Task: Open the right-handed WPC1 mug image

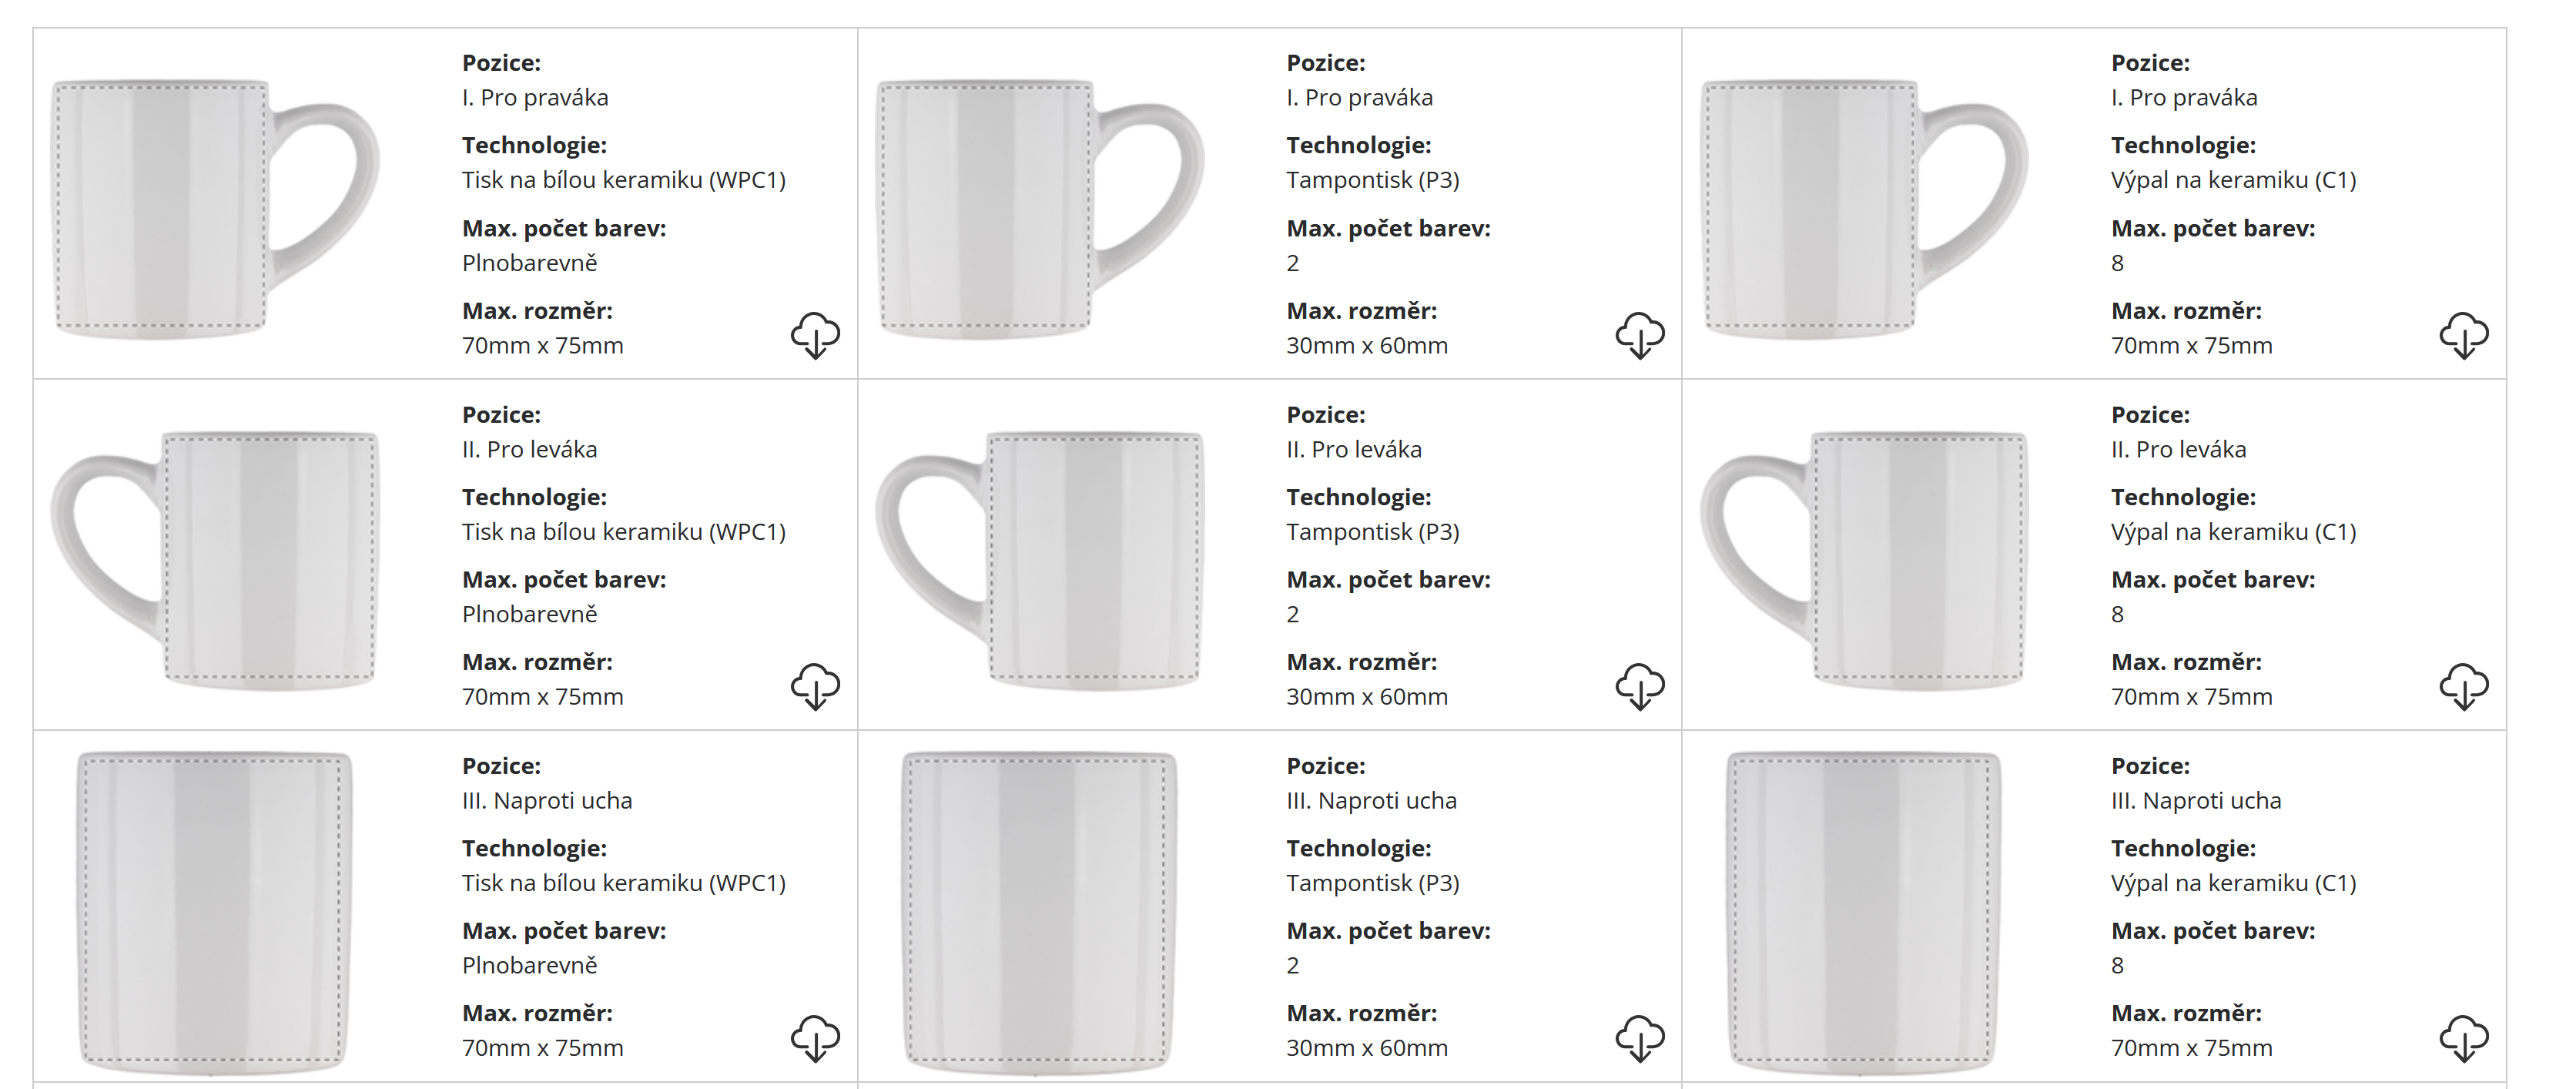Action: [x=215, y=207]
